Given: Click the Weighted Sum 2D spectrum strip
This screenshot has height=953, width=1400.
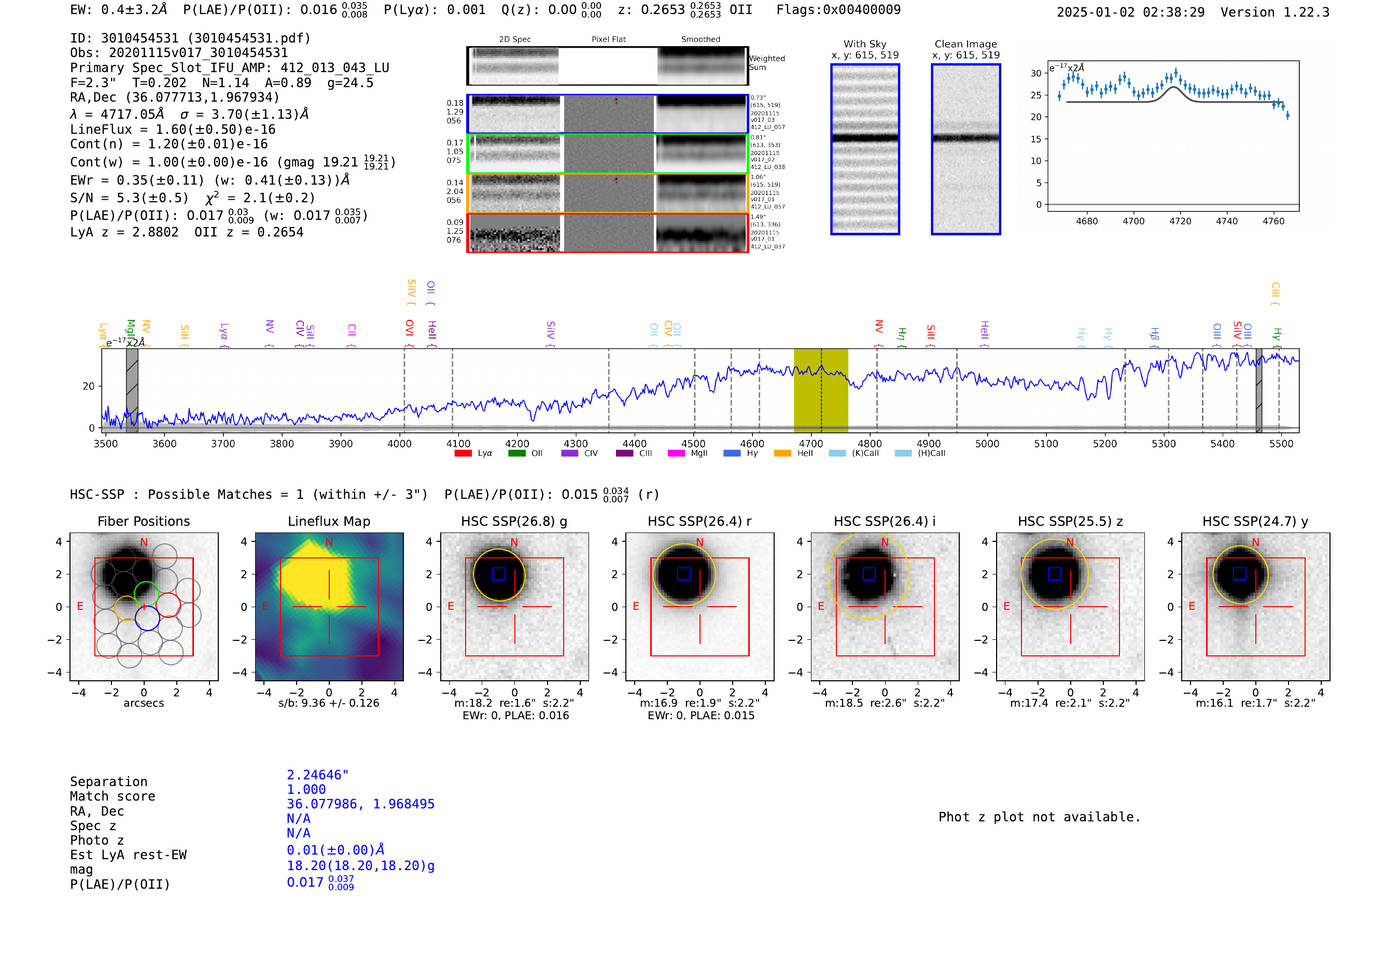Looking at the screenshot, I should coord(608,66).
